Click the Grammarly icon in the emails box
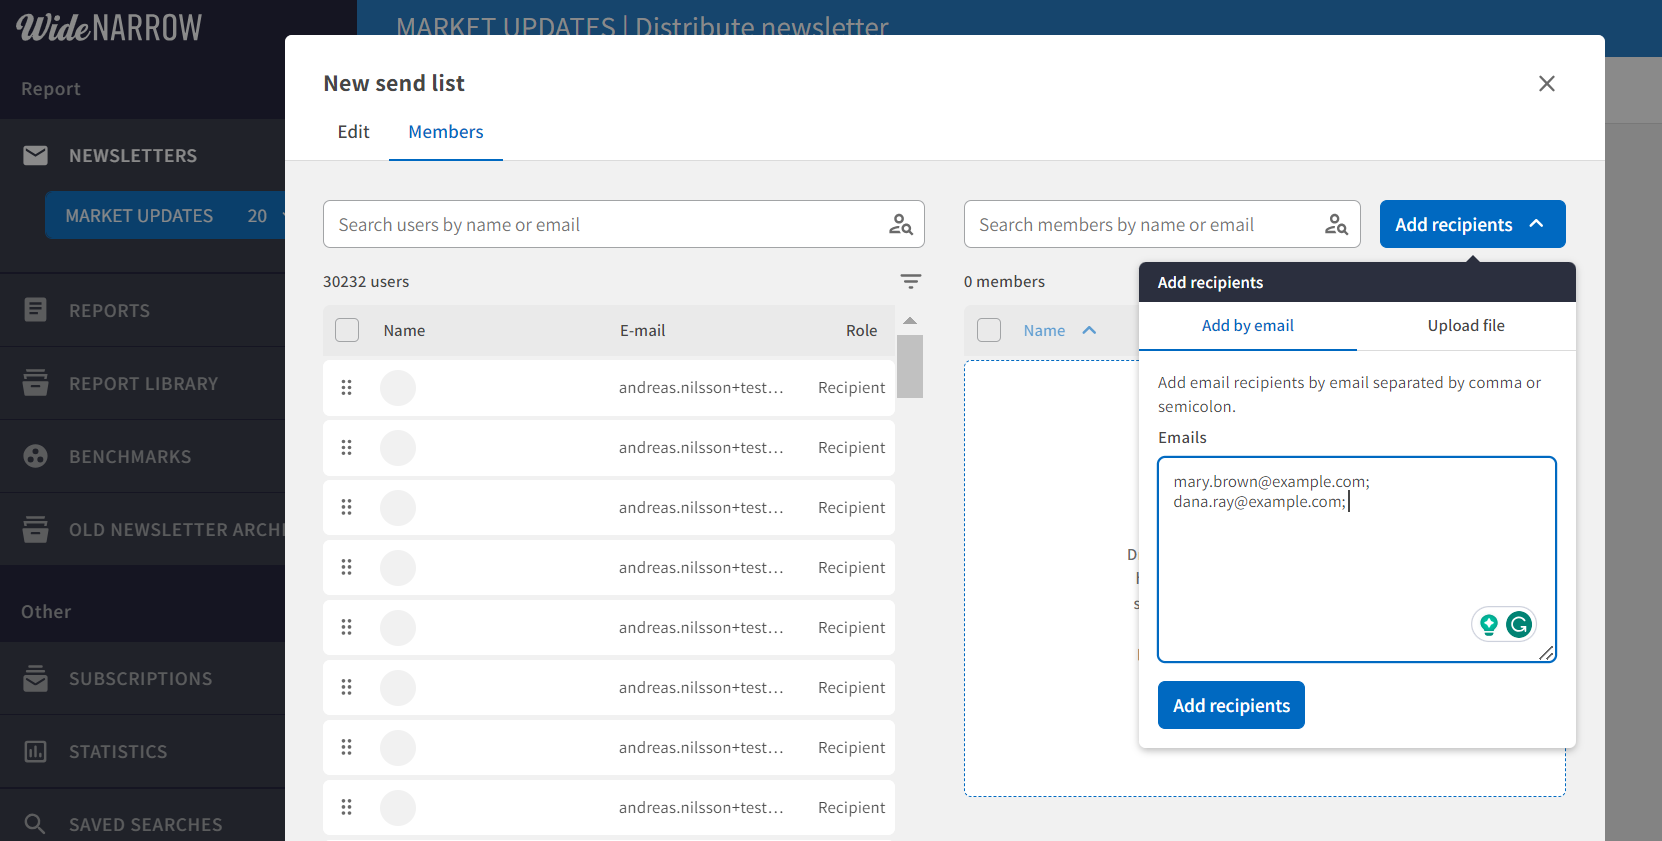Screen dimensions: 1662x841 pyautogui.click(x=1519, y=625)
